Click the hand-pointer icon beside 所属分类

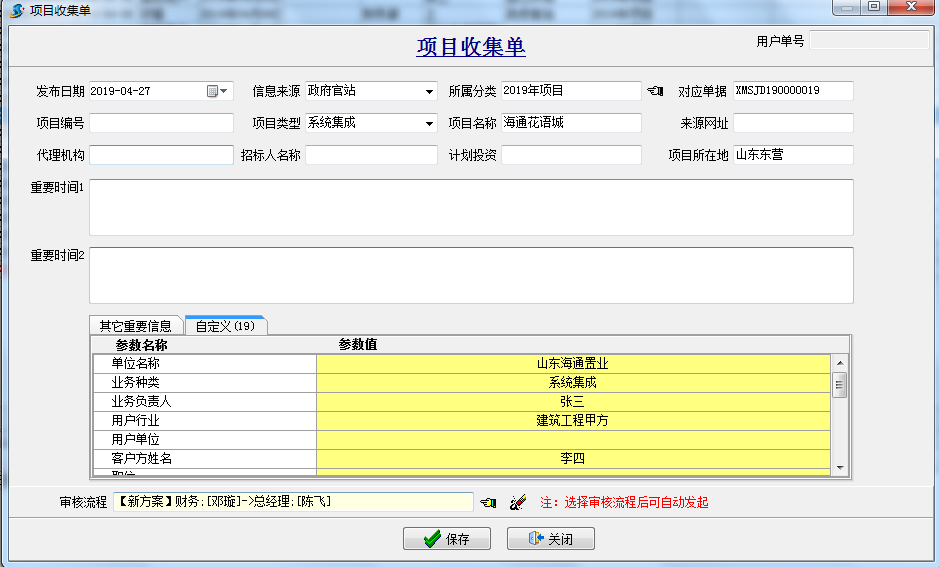tap(655, 91)
